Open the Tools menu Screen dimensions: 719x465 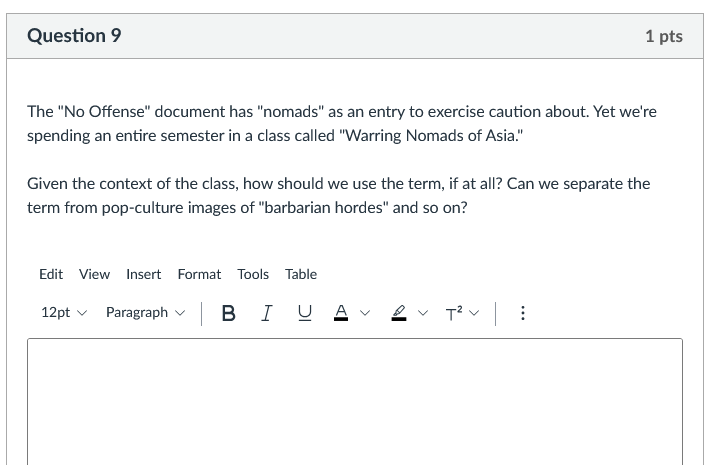tap(253, 274)
